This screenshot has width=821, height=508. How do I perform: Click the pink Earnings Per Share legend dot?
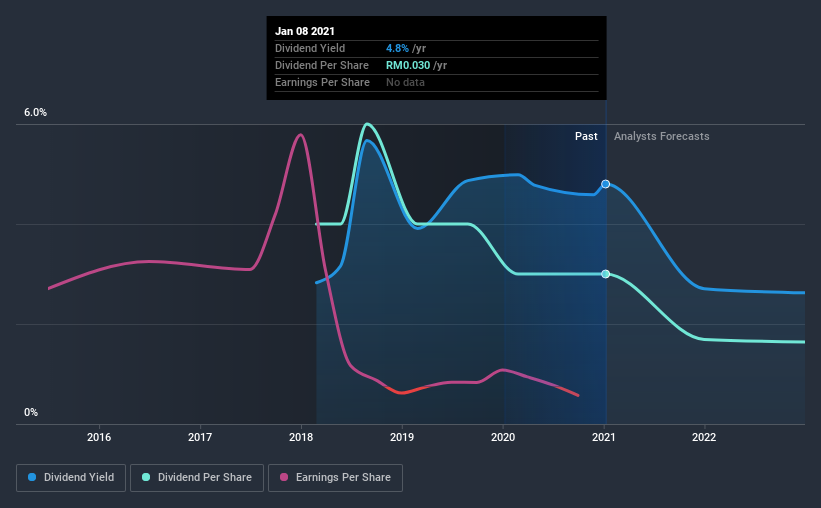pos(284,477)
